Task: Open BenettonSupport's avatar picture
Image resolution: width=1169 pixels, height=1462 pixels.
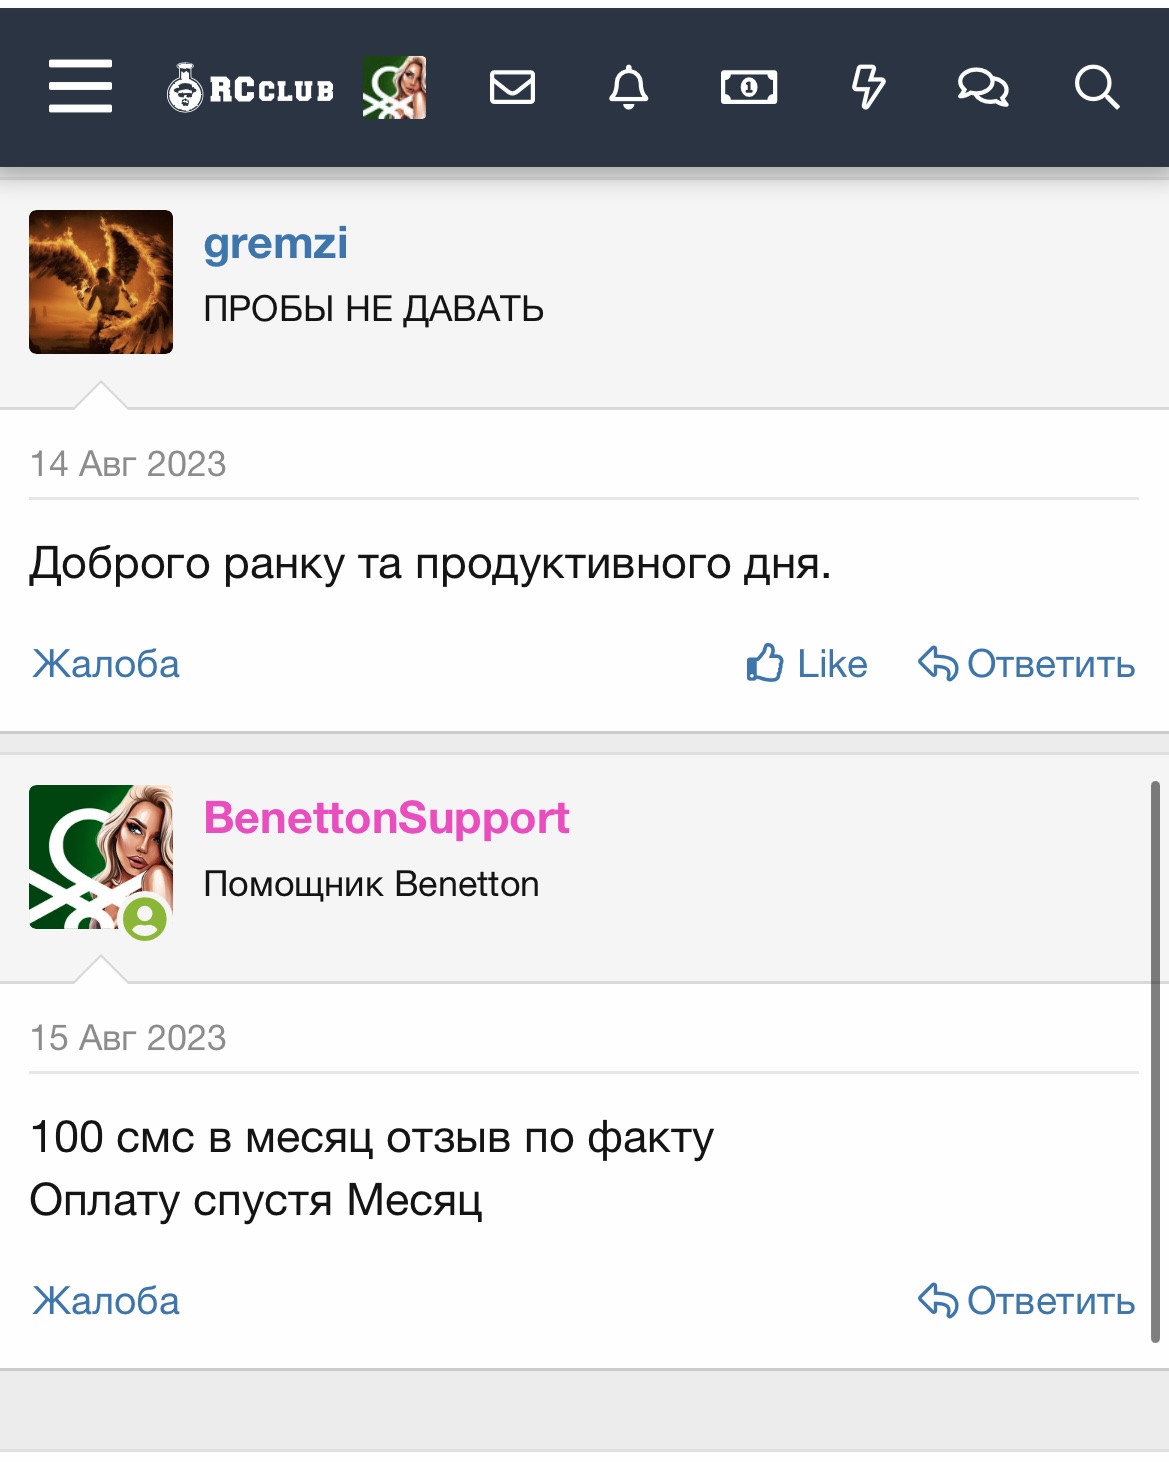Action: pyautogui.click(x=101, y=857)
